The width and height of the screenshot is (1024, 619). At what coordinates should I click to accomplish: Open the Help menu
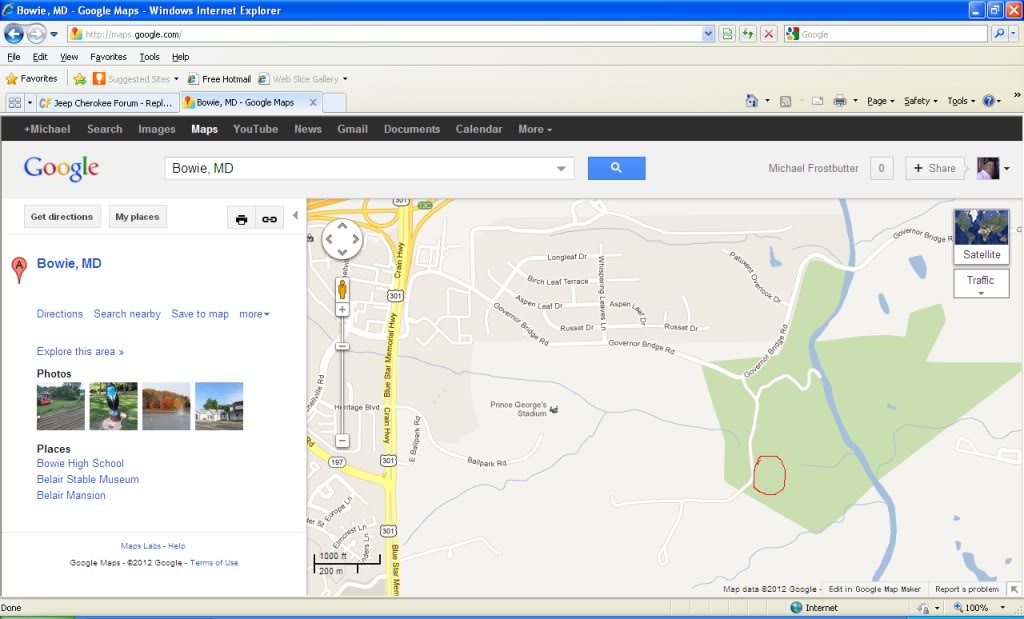(x=180, y=57)
